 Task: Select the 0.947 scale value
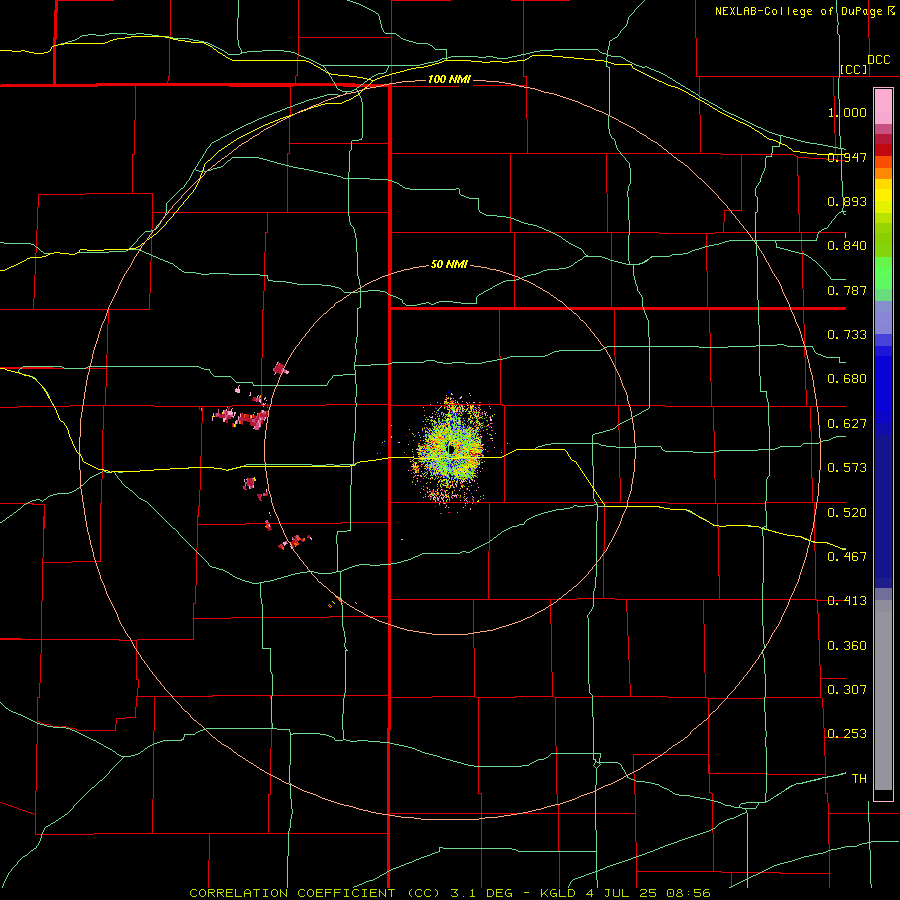pyautogui.click(x=847, y=157)
